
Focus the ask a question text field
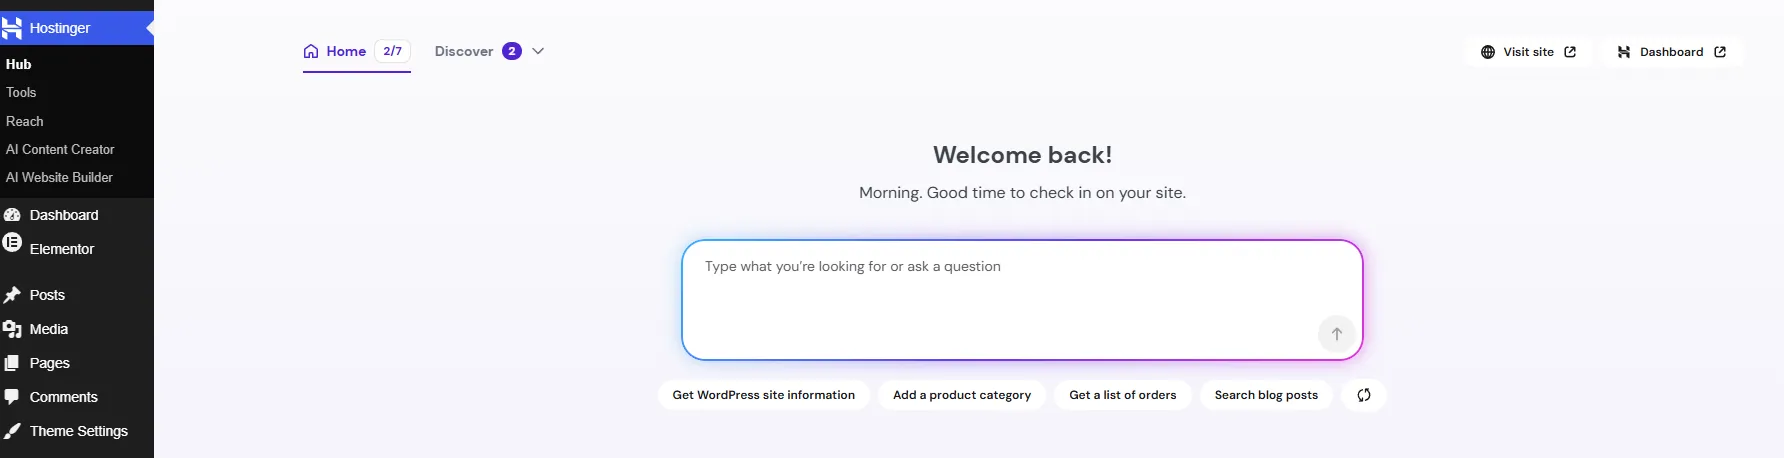tap(1022, 300)
